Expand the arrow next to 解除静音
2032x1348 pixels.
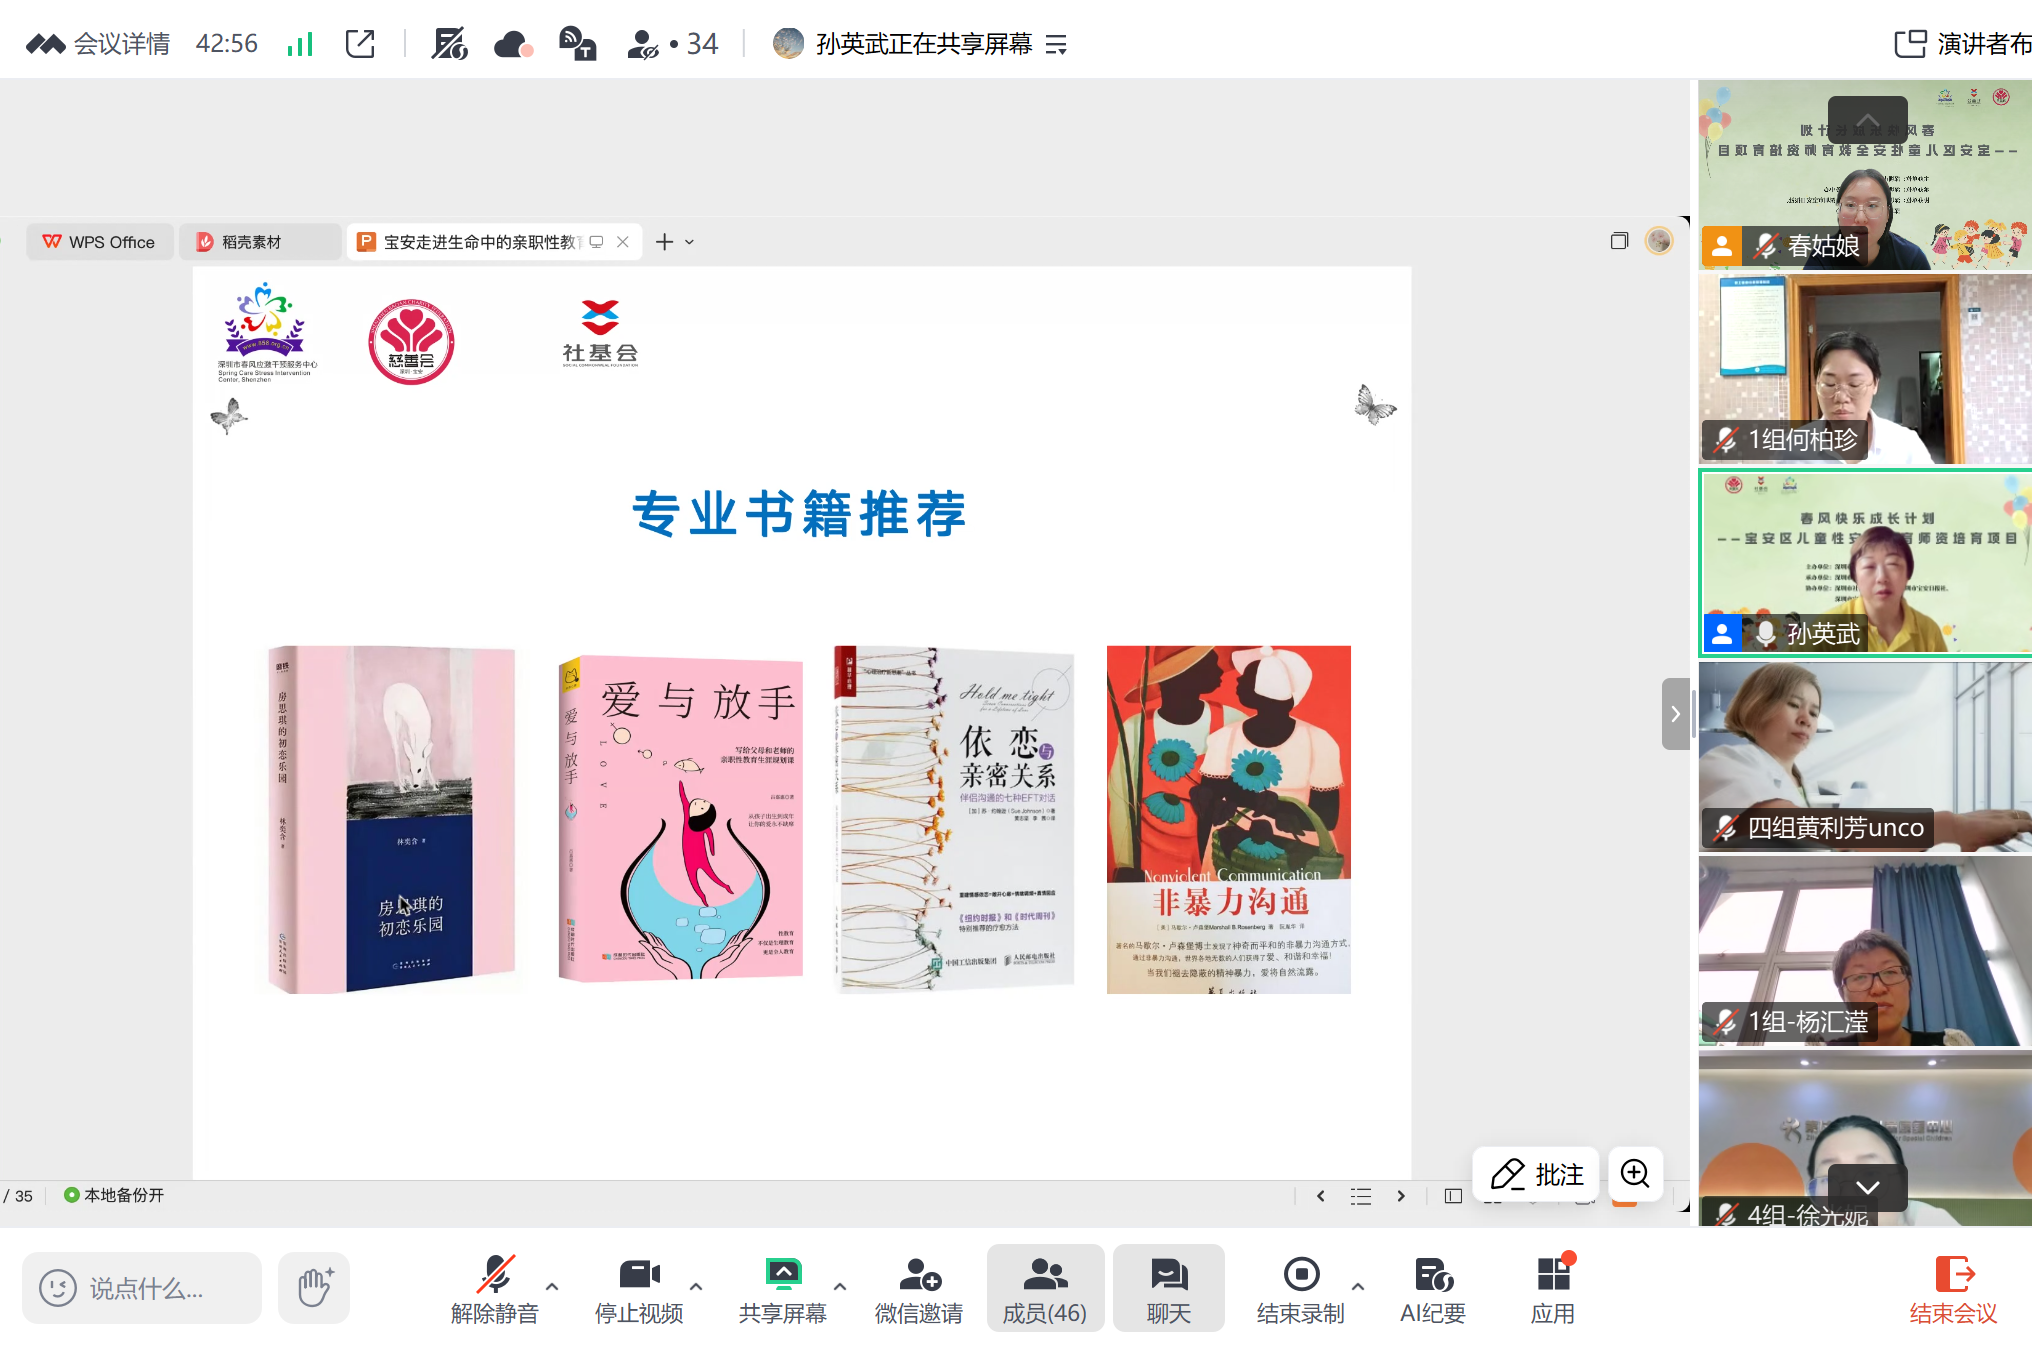coord(552,1286)
